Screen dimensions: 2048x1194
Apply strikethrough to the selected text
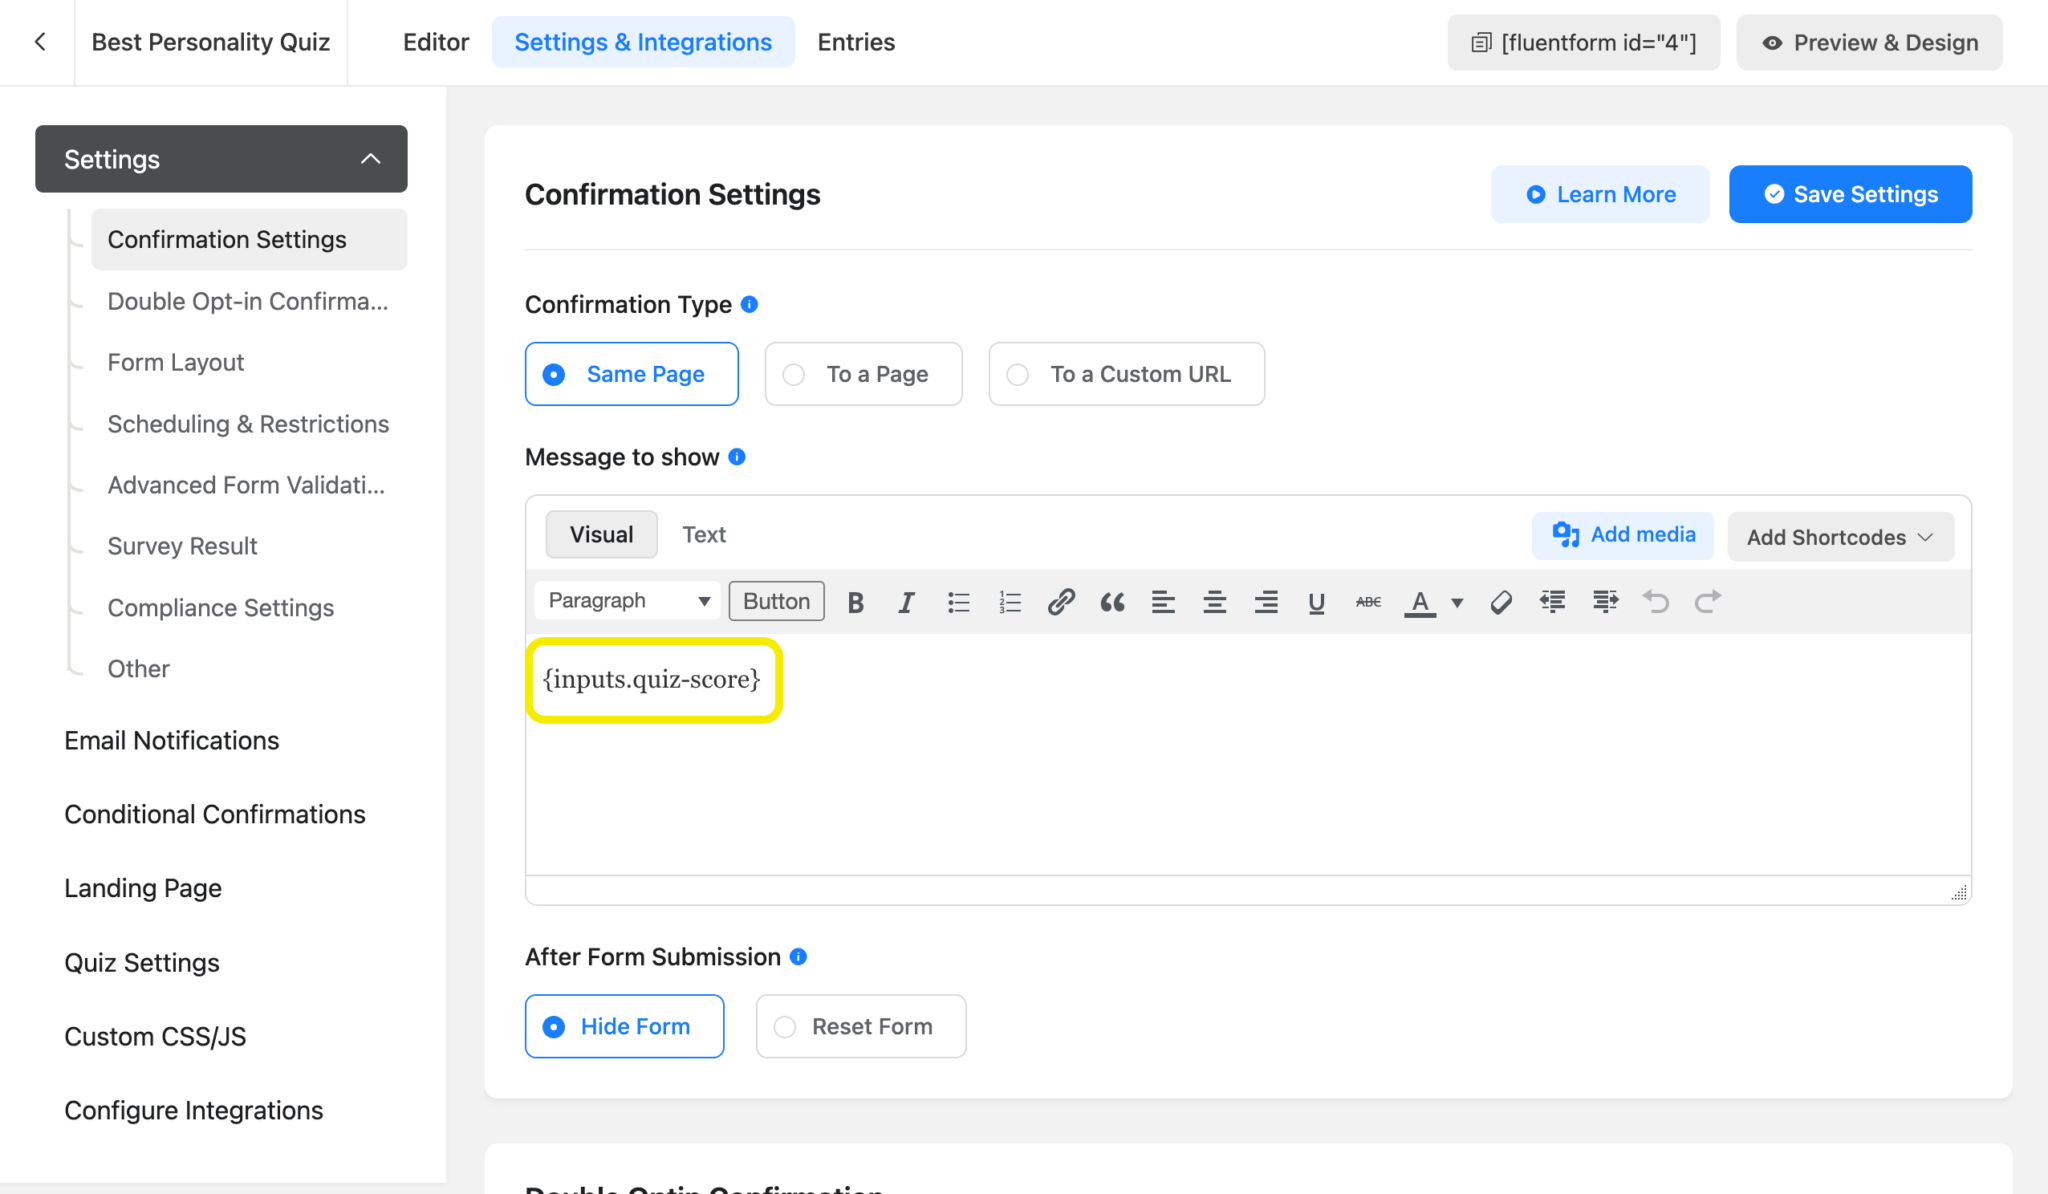coord(1367,601)
